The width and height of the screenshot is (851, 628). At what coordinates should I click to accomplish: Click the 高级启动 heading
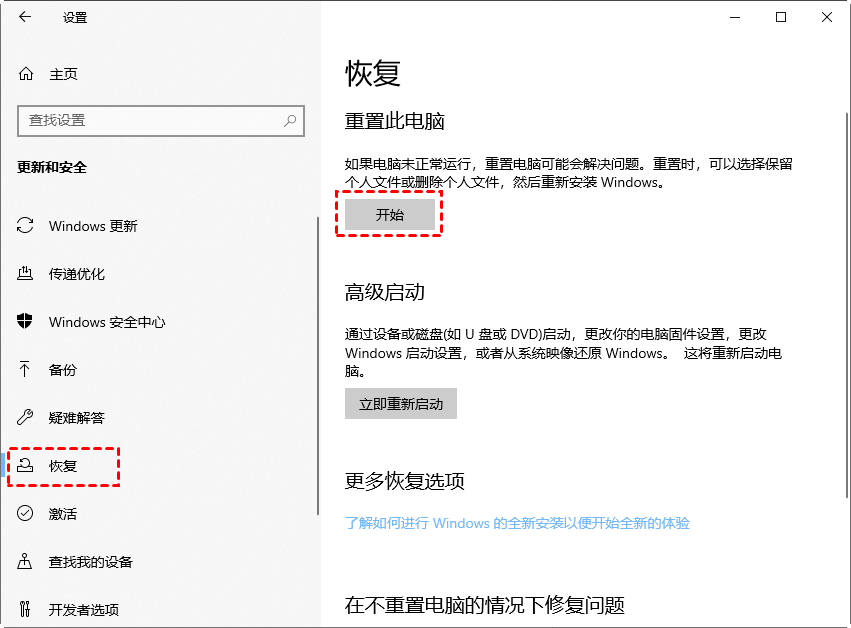[384, 292]
